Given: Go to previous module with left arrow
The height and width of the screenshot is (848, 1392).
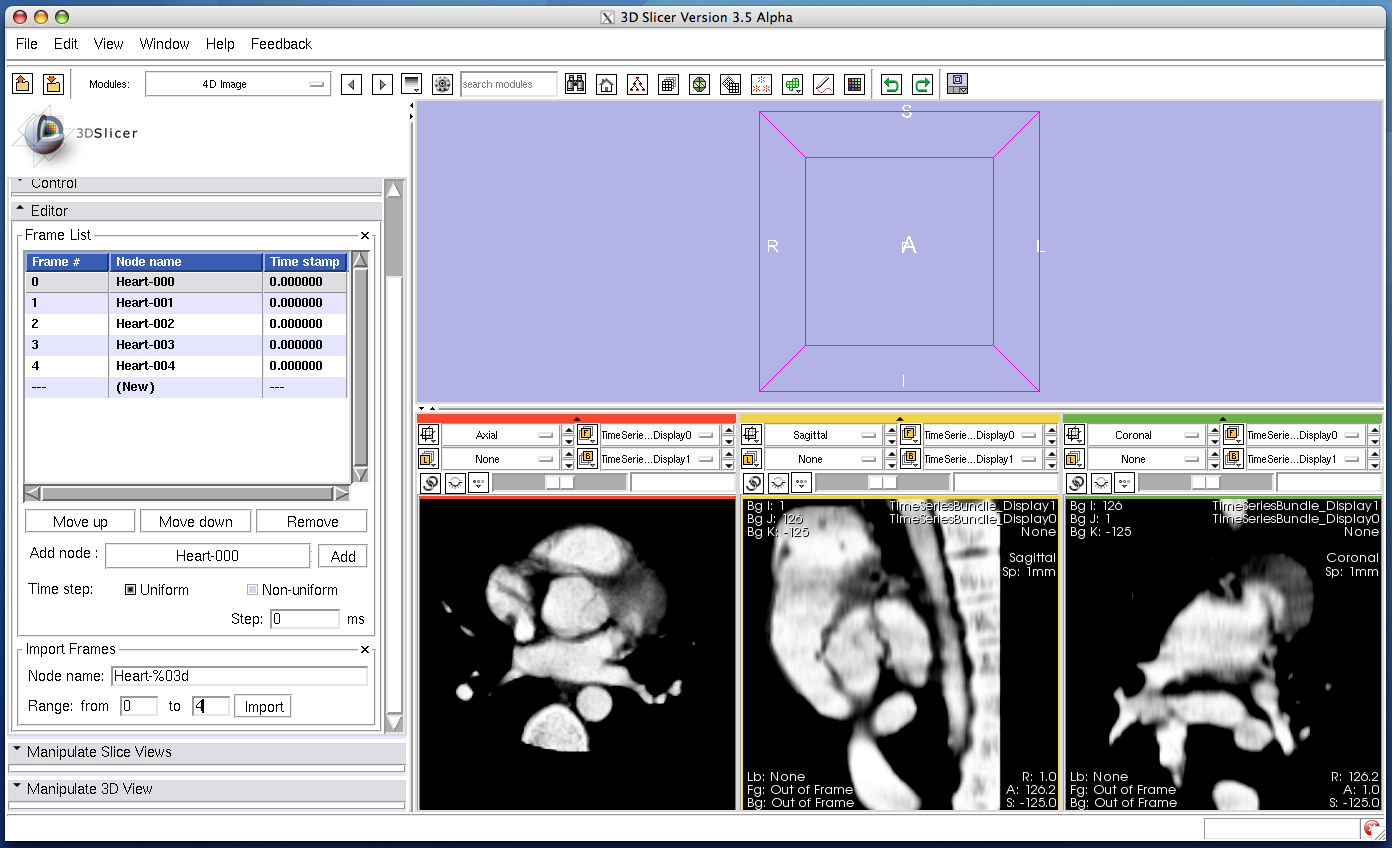Looking at the screenshot, I should [351, 85].
